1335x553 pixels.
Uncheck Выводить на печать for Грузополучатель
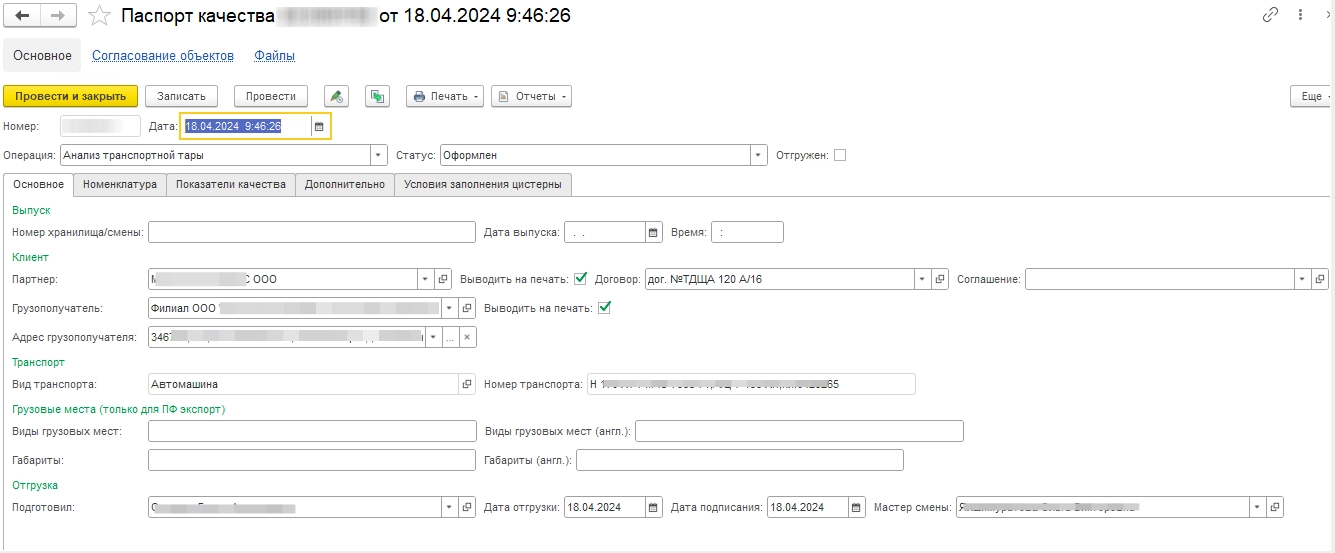(x=603, y=308)
